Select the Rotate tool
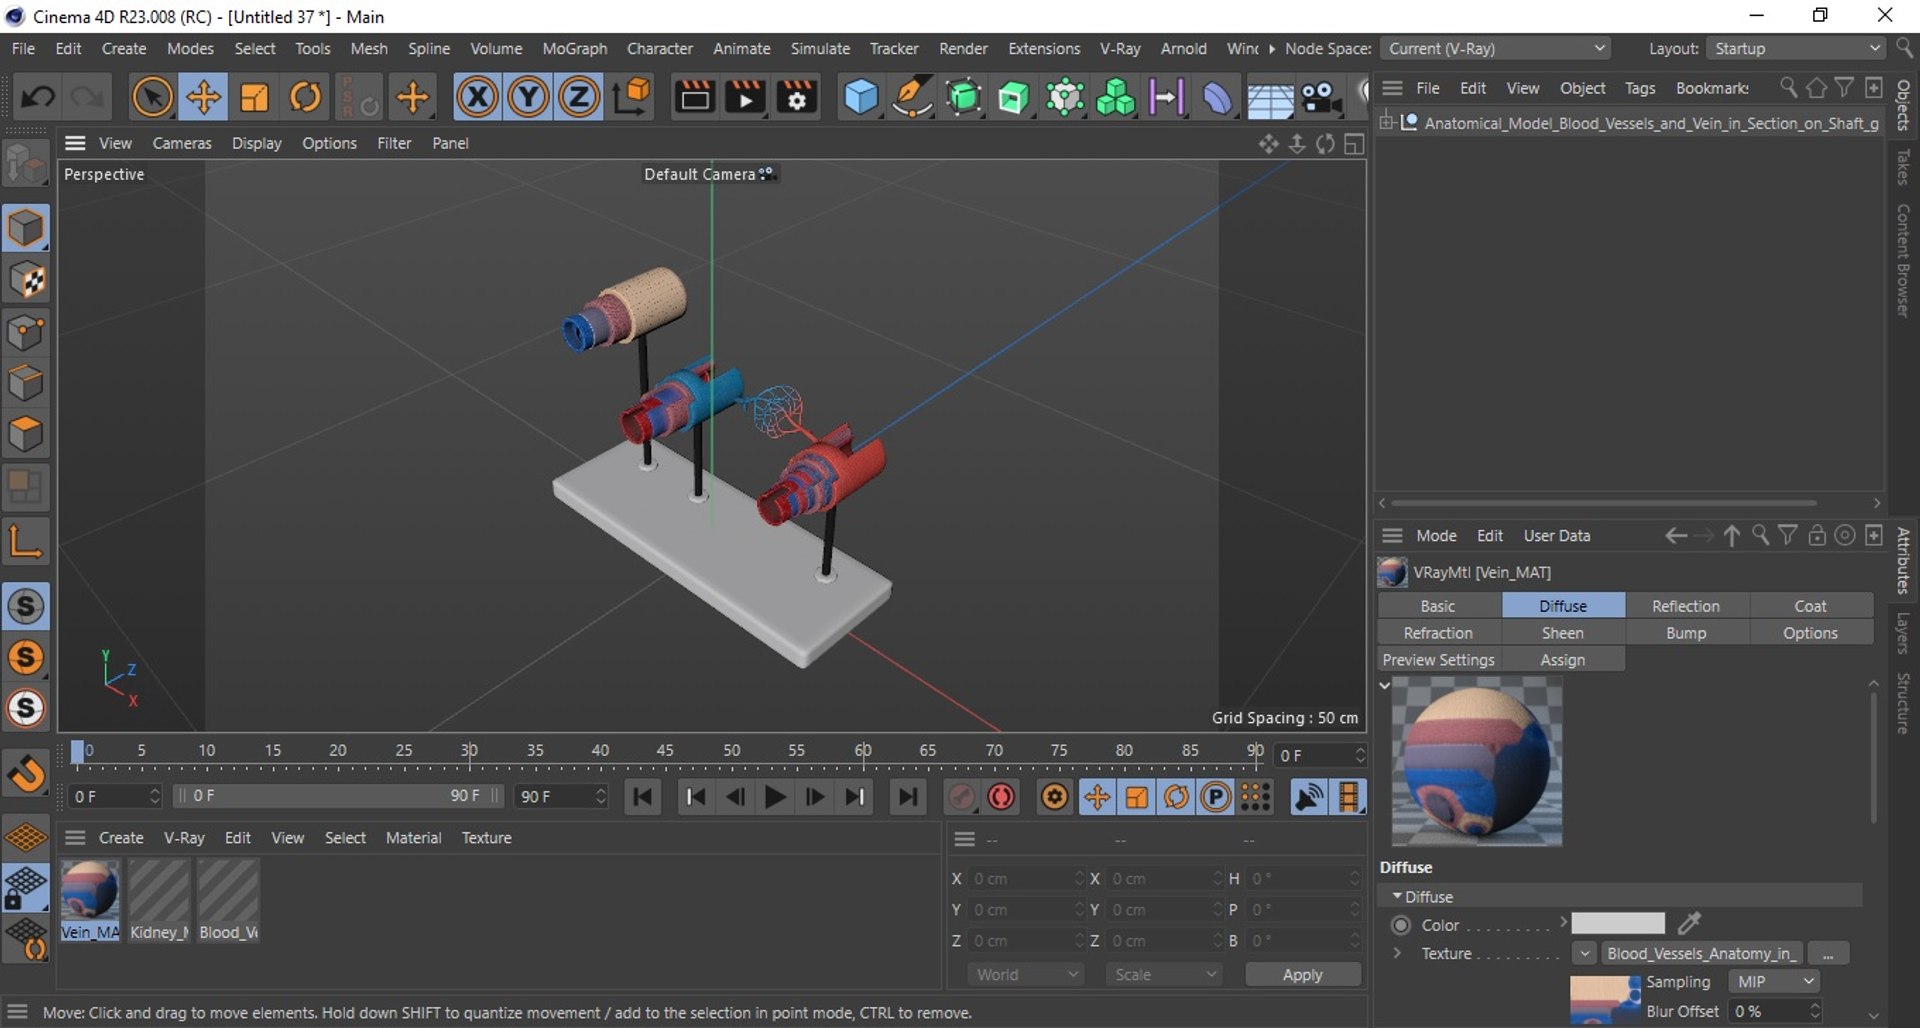 point(305,97)
